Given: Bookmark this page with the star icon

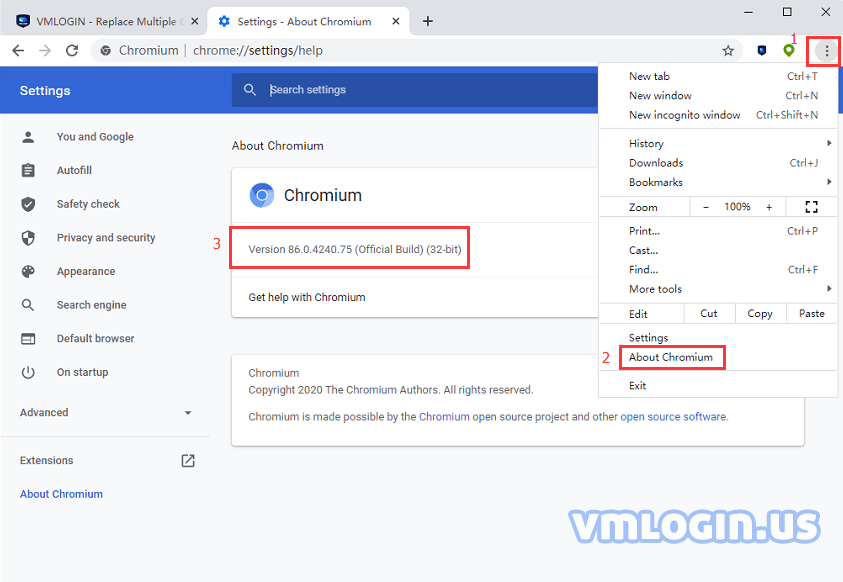Looking at the screenshot, I should 728,51.
